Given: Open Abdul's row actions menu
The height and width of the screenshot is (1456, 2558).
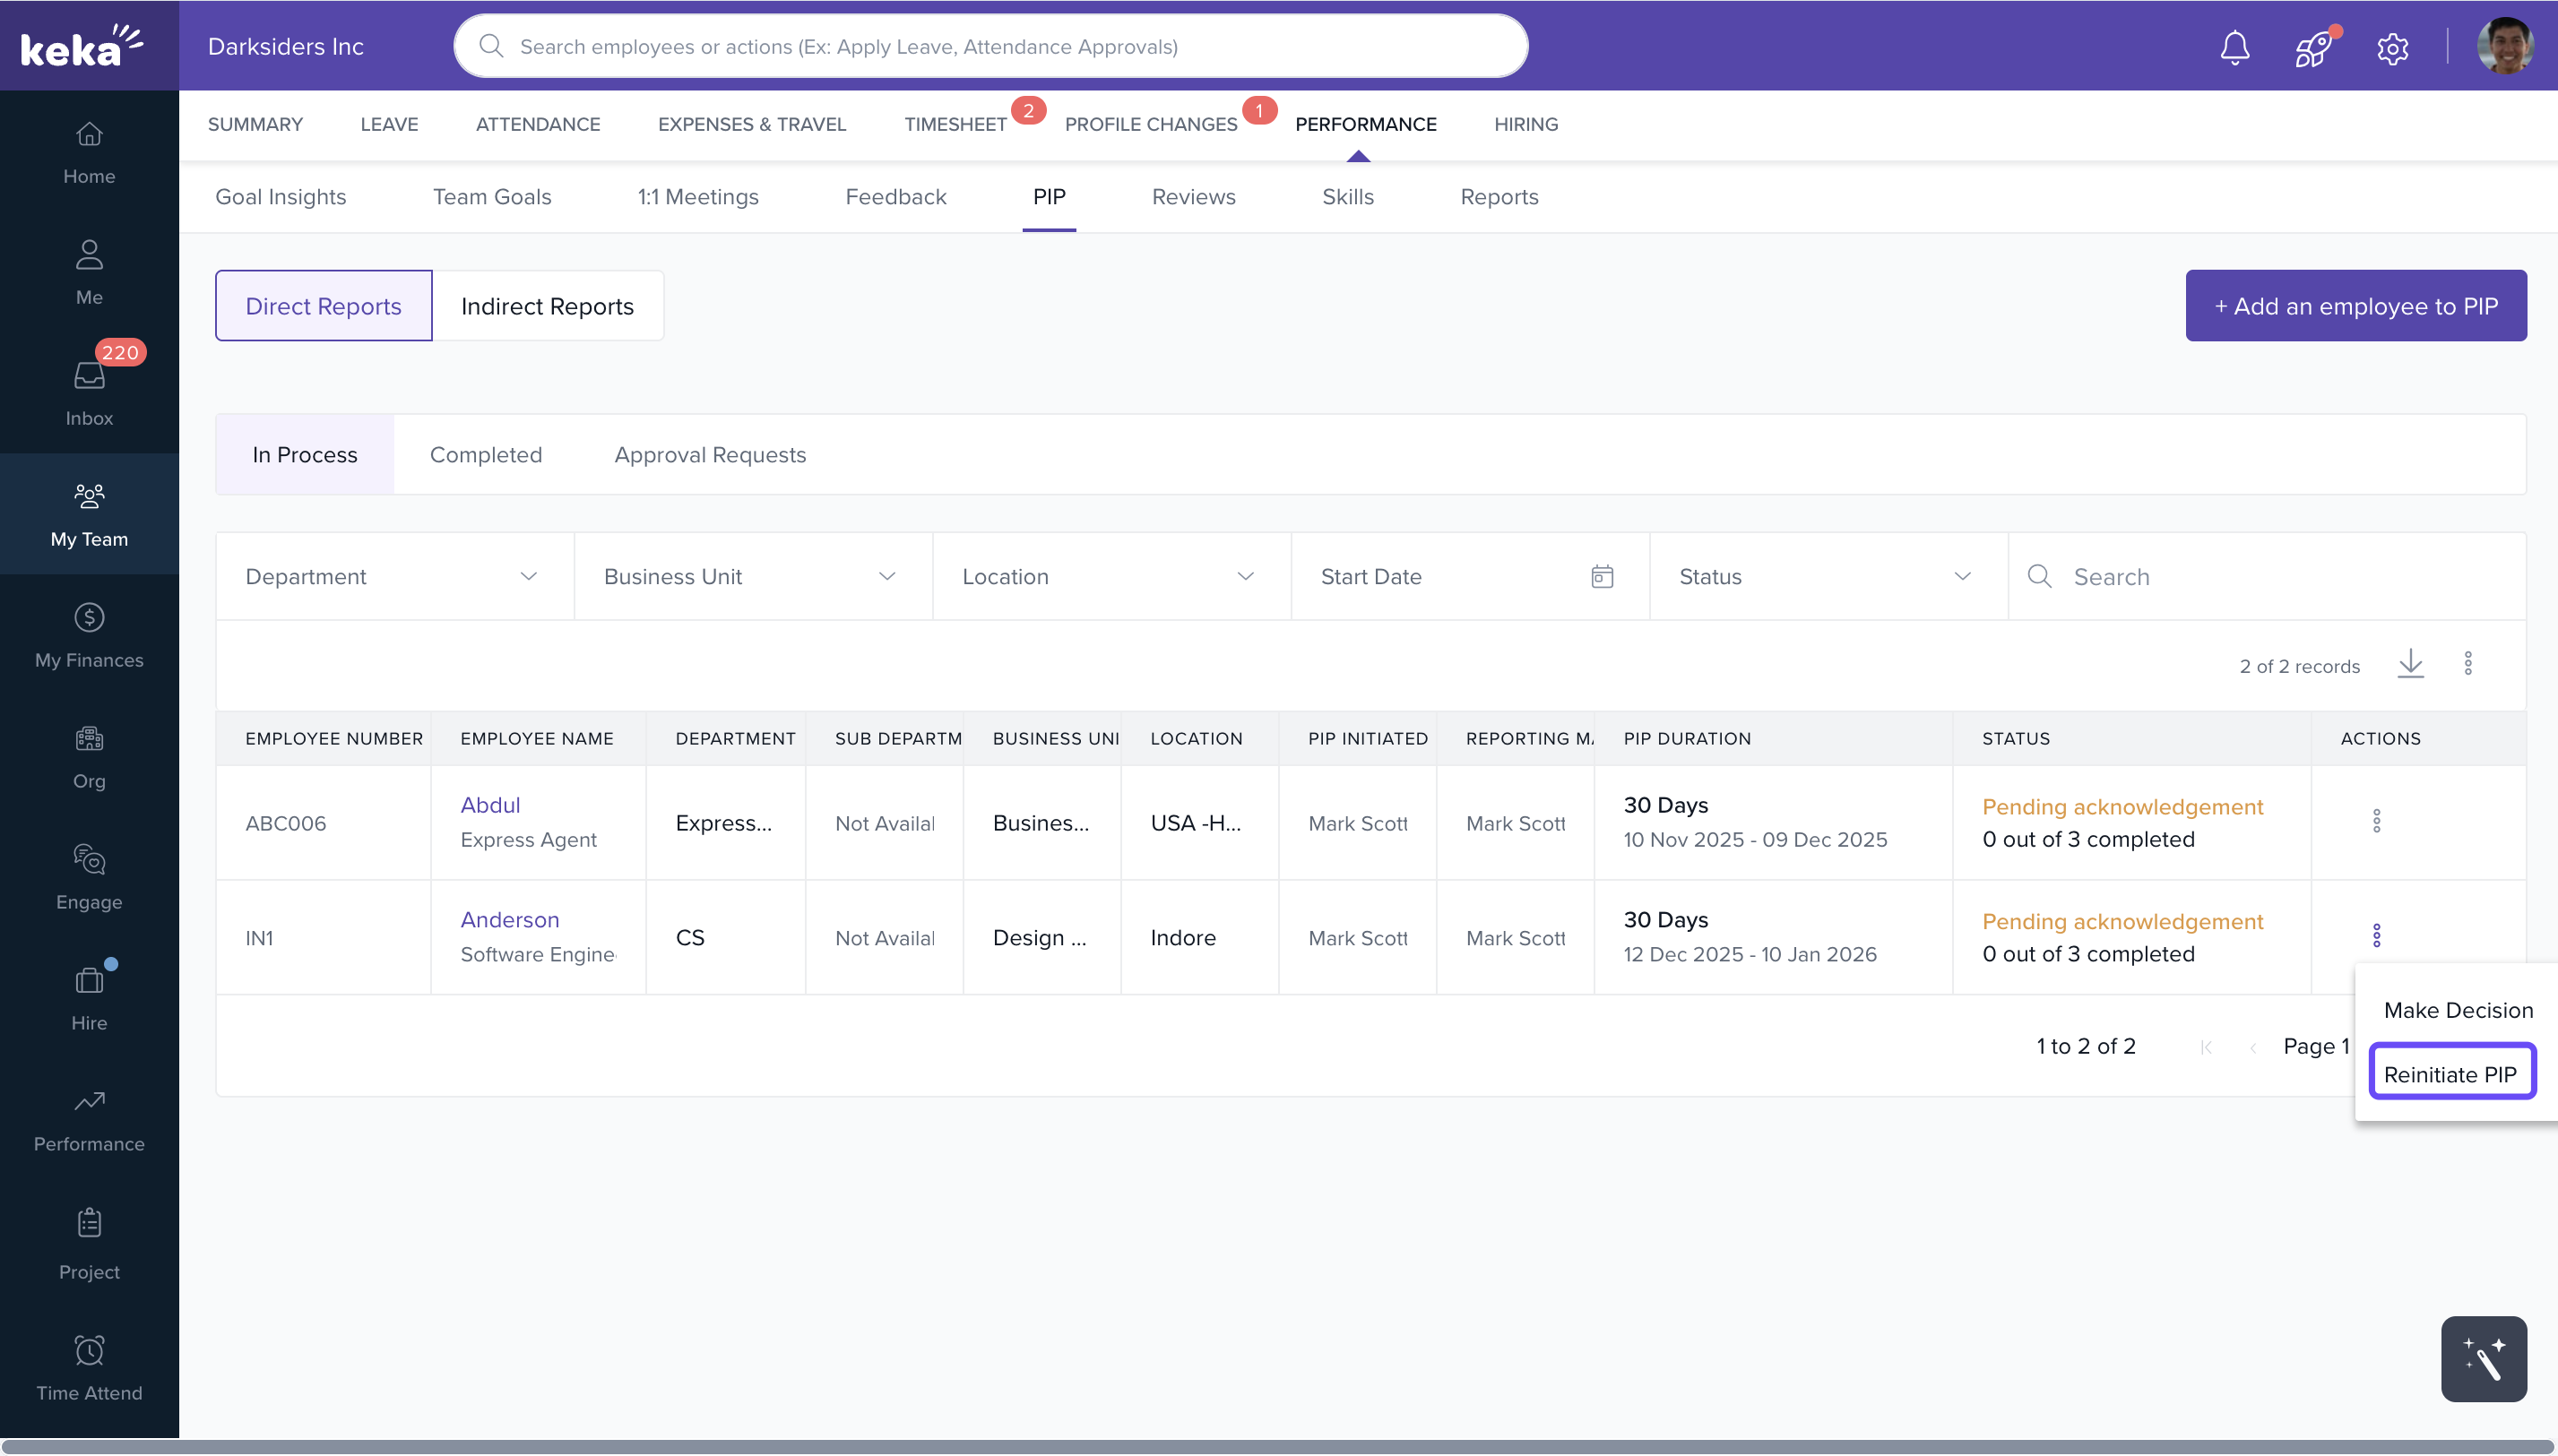Looking at the screenshot, I should 2376,821.
